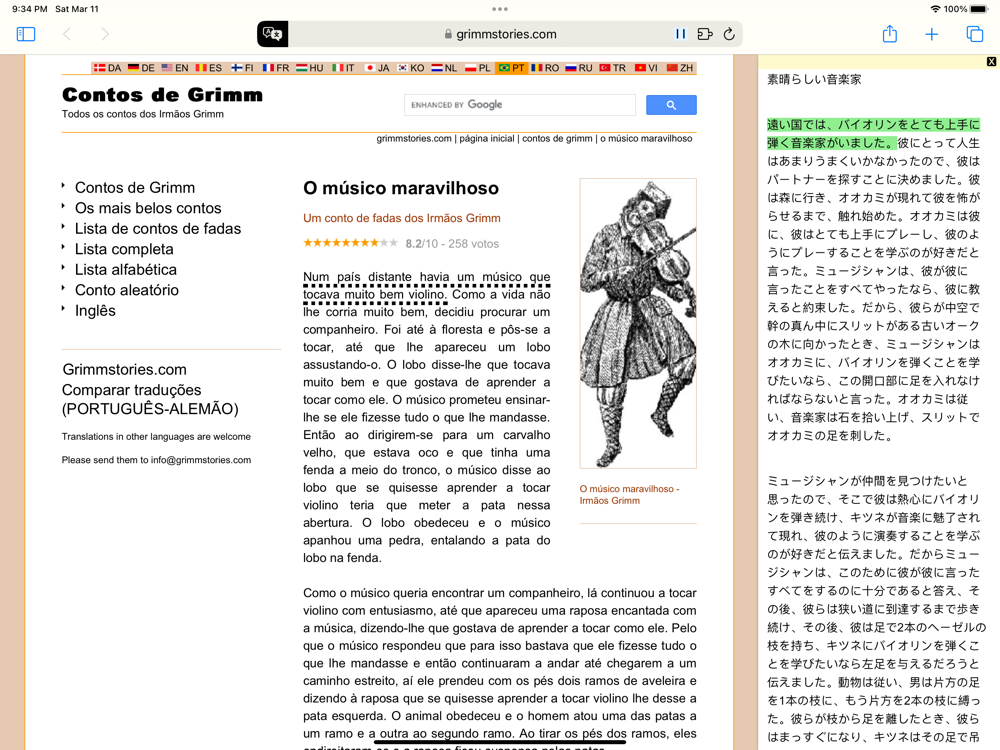Click the O músico maravilhoso heading

401,188
